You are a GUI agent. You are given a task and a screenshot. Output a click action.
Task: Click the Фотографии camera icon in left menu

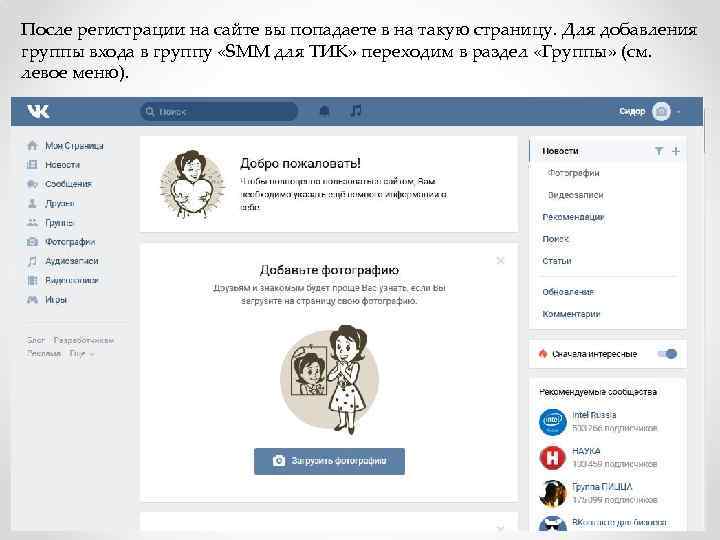(x=32, y=242)
